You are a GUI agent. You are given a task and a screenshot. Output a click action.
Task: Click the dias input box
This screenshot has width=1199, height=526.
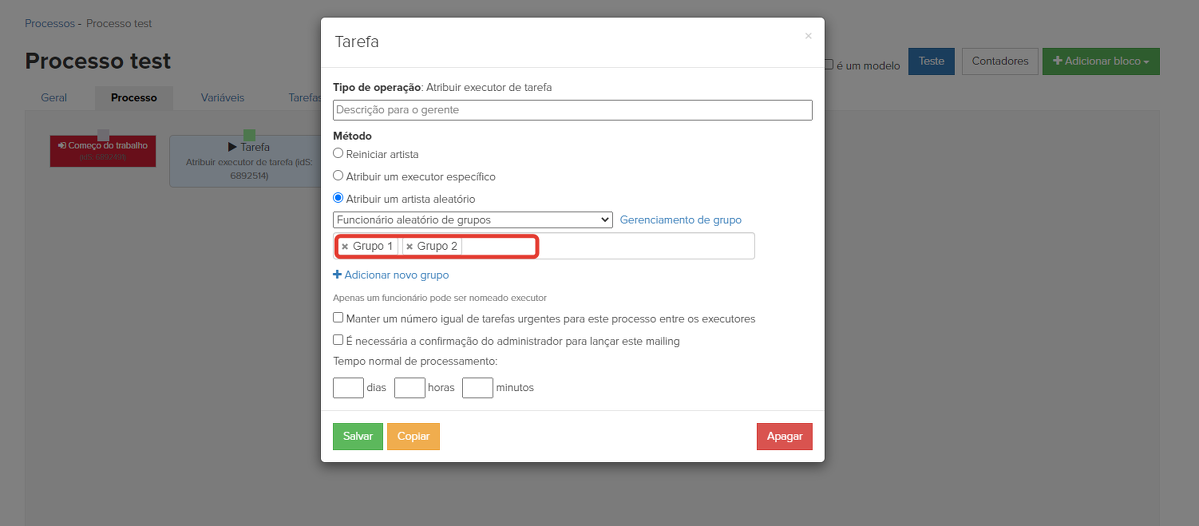point(348,387)
